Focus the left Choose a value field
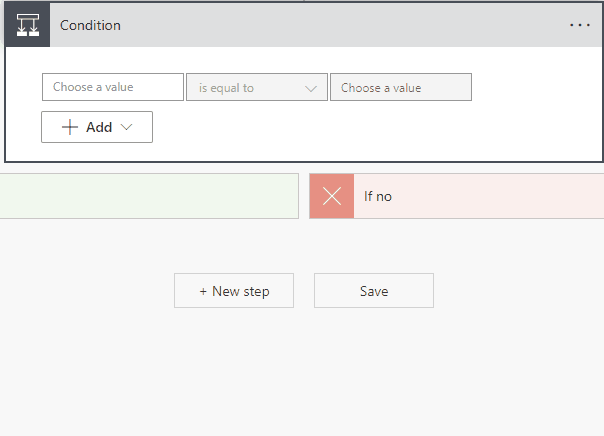604x436 pixels. pos(113,87)
